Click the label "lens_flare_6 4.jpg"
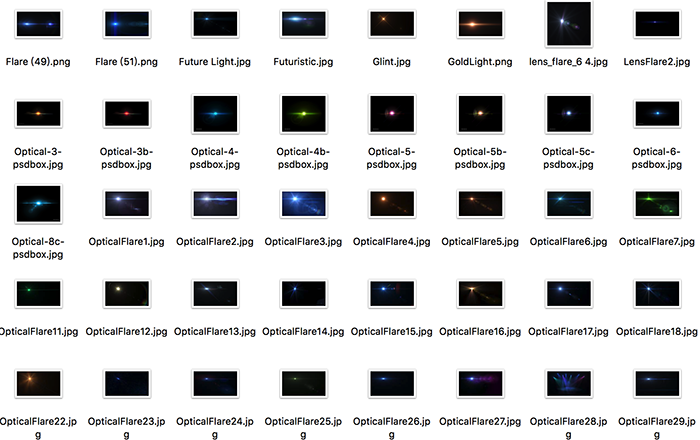This screenshot has width=700, height=440. [568, 62]
